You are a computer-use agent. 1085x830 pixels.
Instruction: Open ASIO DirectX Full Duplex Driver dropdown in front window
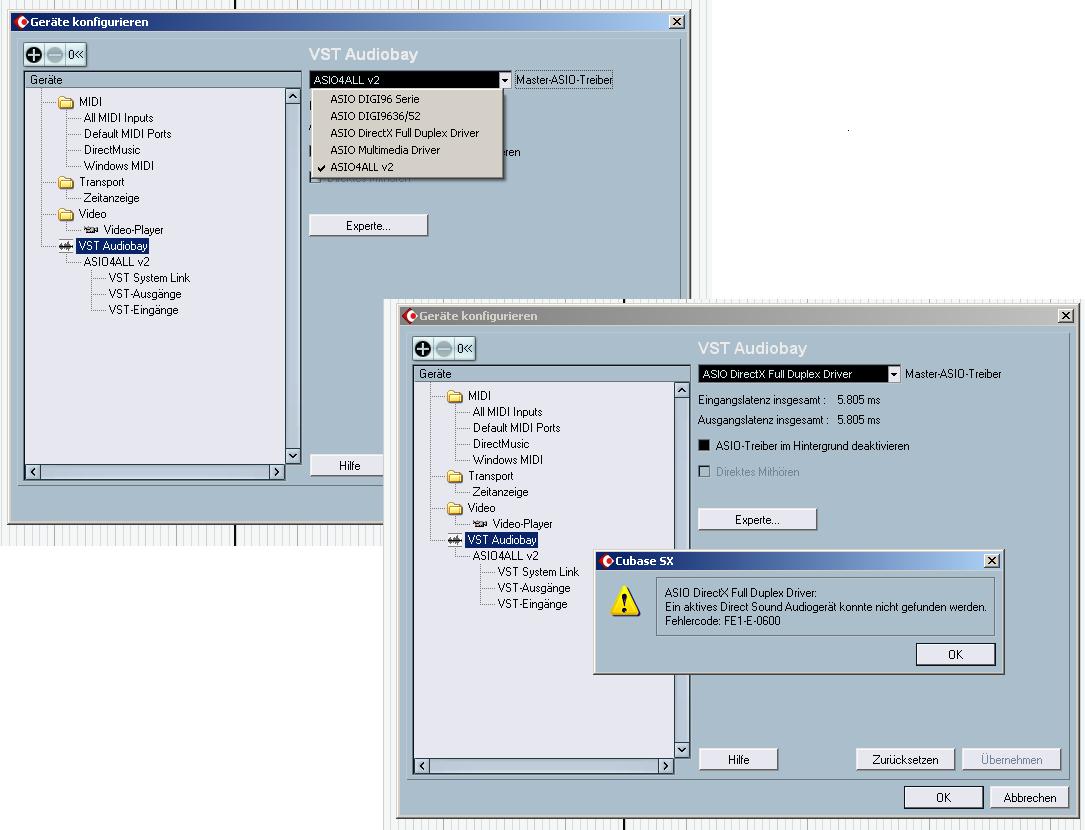(893, 375)
